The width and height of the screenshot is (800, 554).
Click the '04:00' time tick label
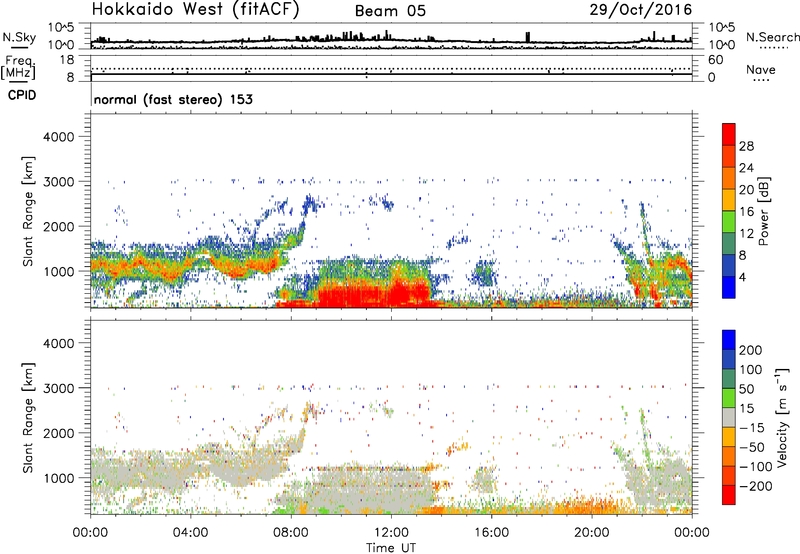click(x=190, y=533)
